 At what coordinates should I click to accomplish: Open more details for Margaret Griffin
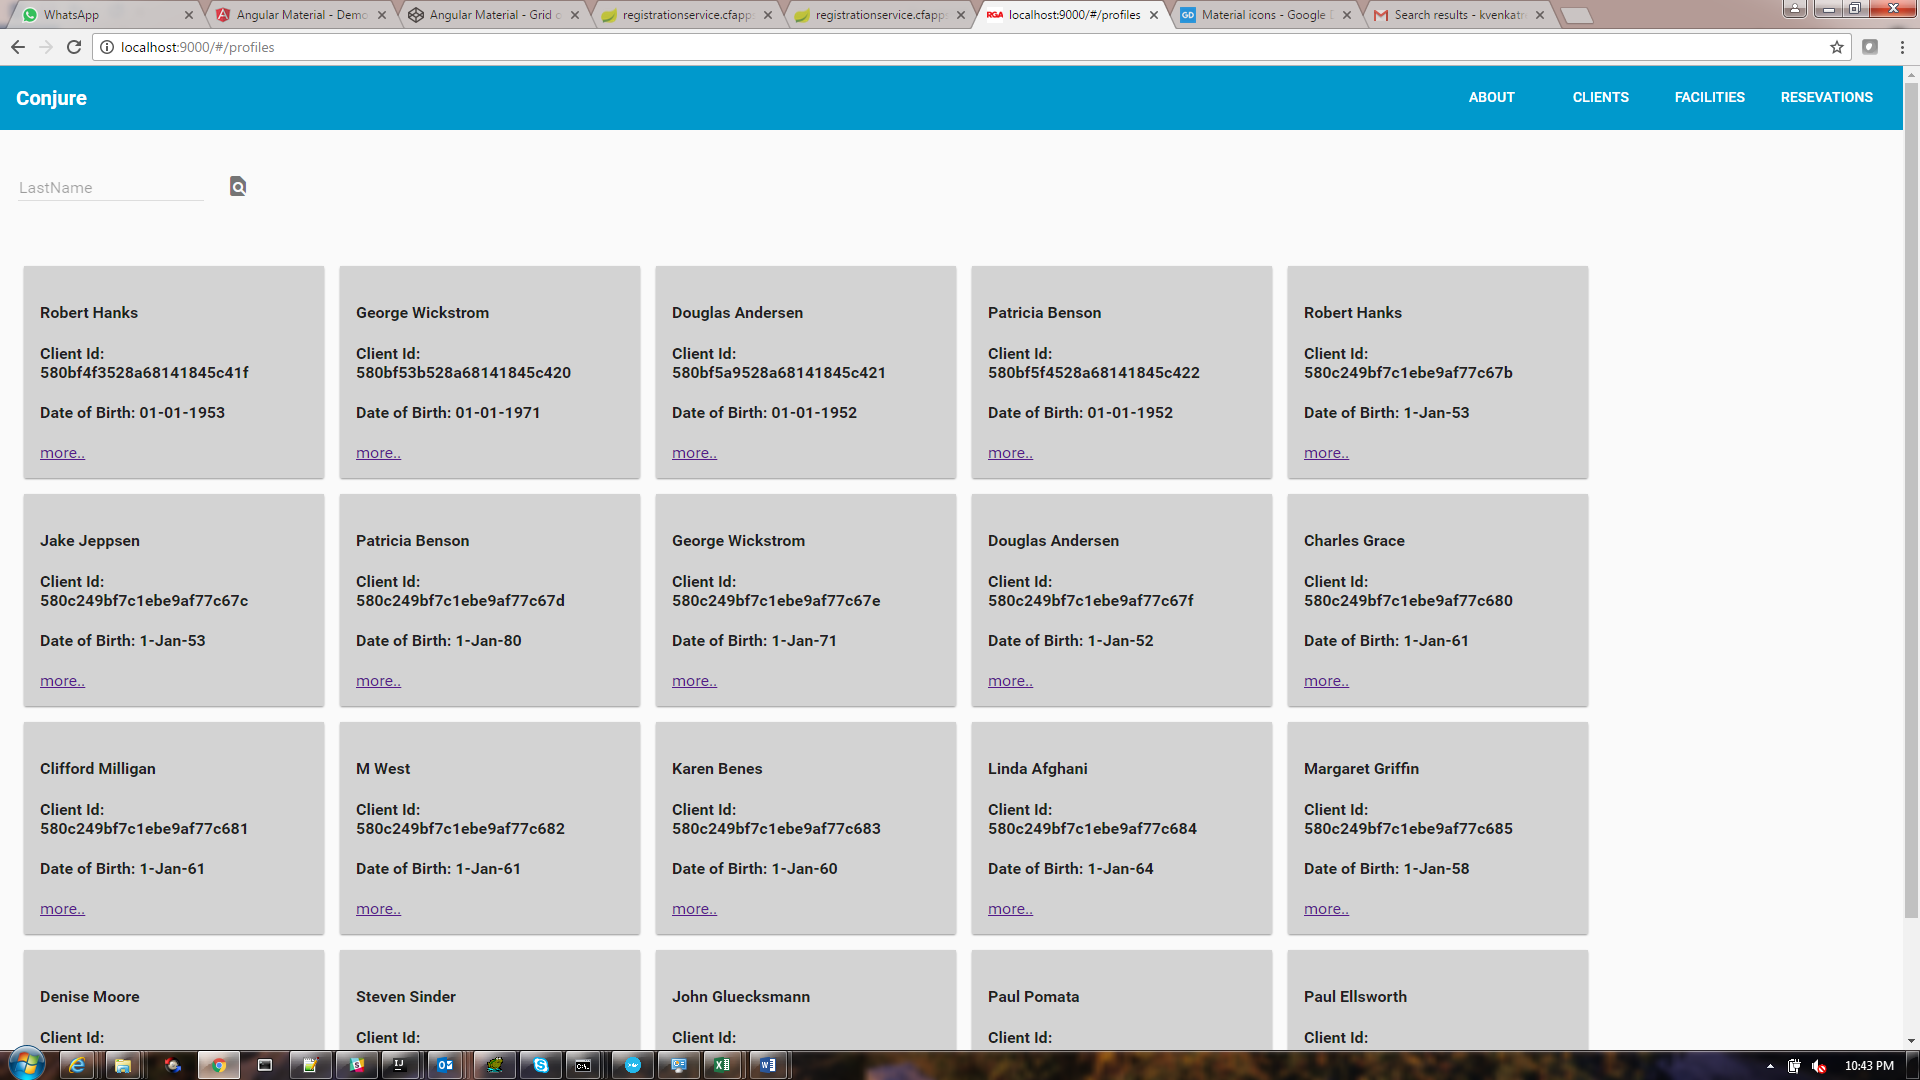[1326, 909]
